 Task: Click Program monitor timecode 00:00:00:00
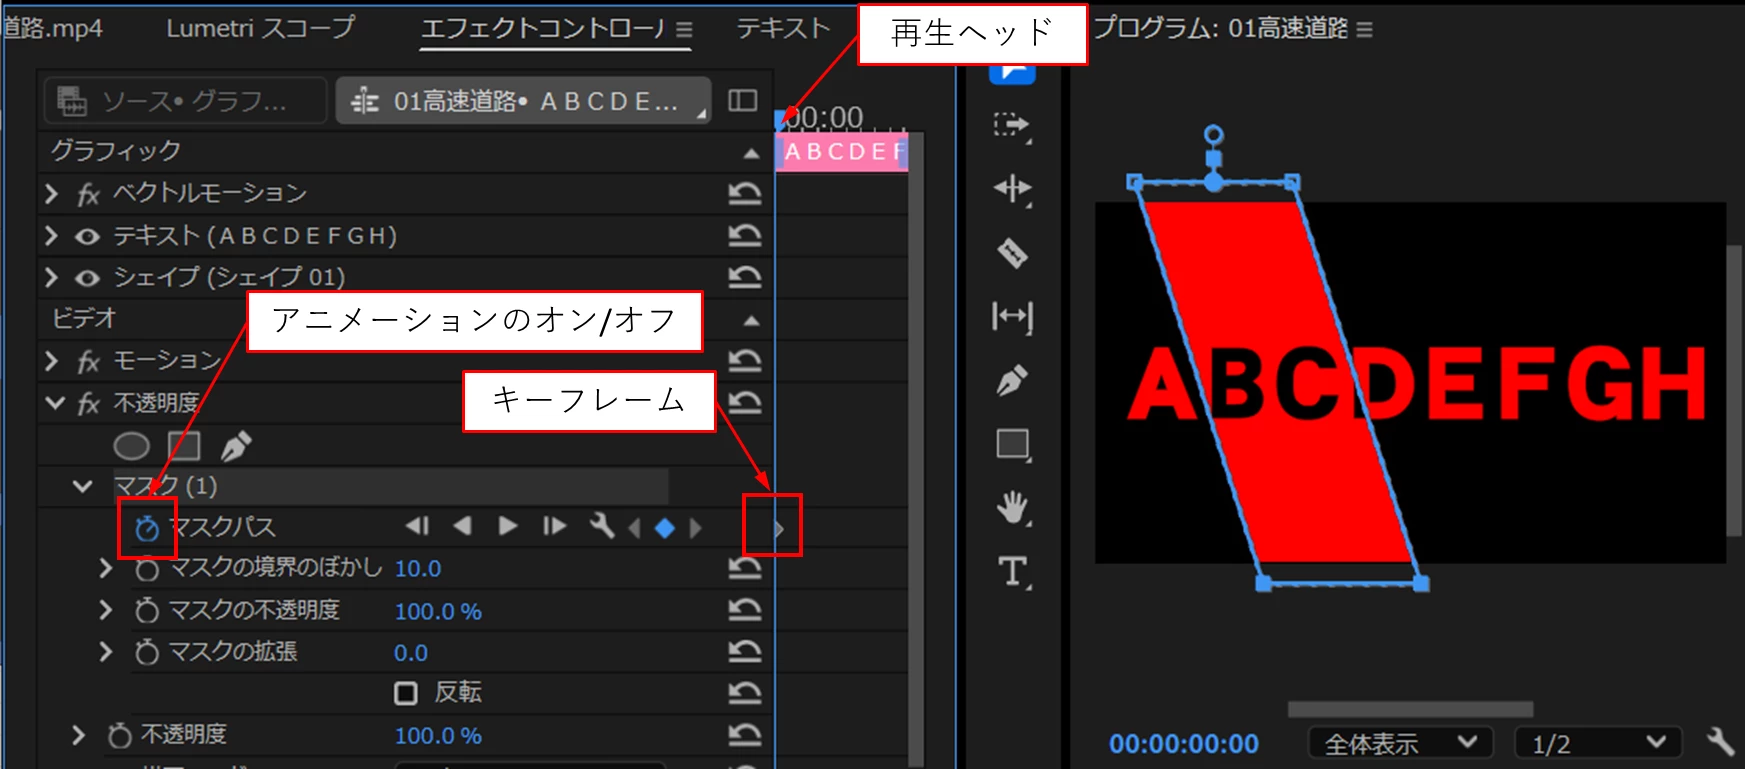(1184, 744)
